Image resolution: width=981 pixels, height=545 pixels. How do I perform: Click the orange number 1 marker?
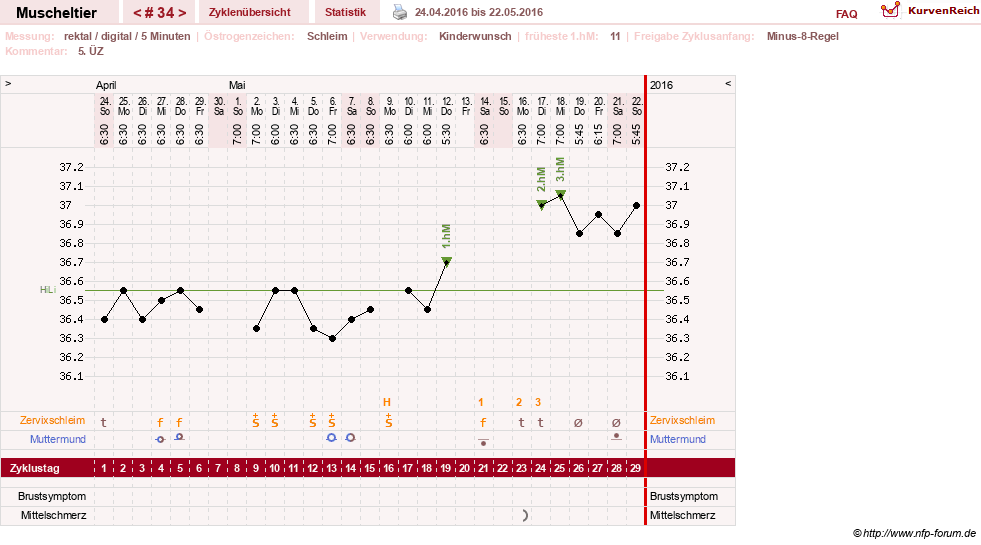[480, 402]
